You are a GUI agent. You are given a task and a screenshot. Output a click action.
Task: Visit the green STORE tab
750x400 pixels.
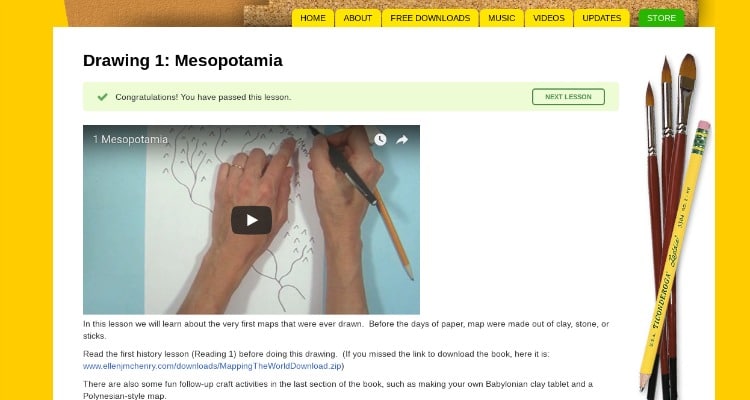(x=662, y=18)
